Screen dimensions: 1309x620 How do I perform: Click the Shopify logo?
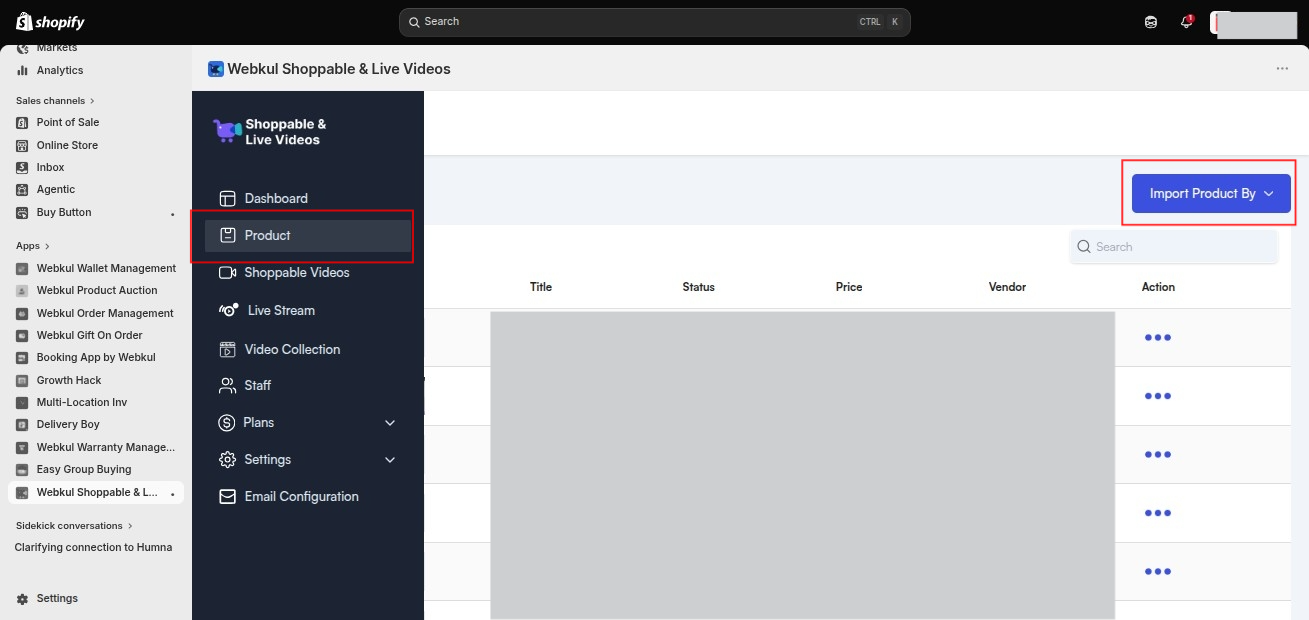coord(50,22)
